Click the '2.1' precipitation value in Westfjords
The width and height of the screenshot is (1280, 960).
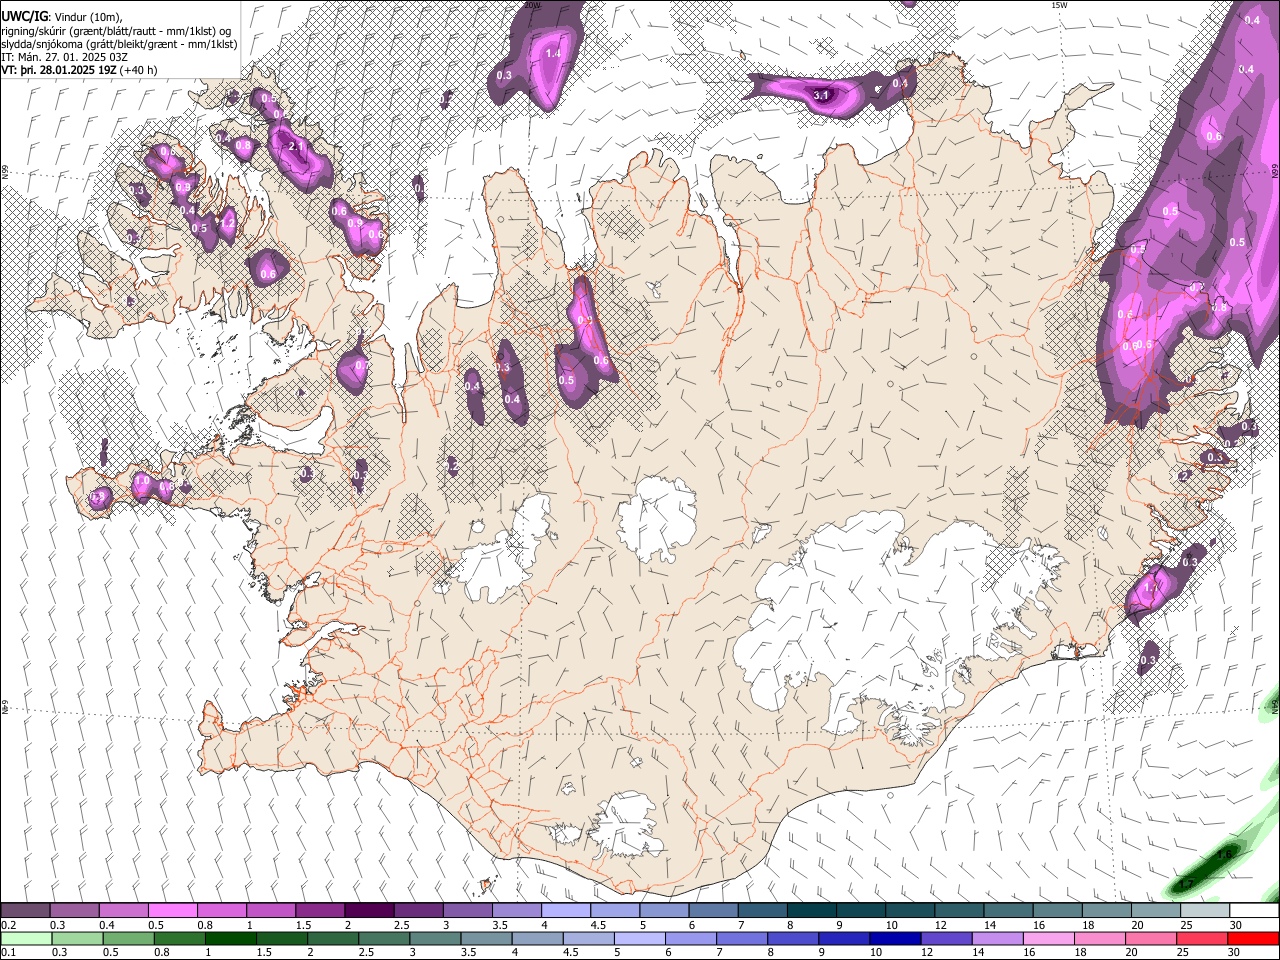pyautogui.click(x=294, y=147)
